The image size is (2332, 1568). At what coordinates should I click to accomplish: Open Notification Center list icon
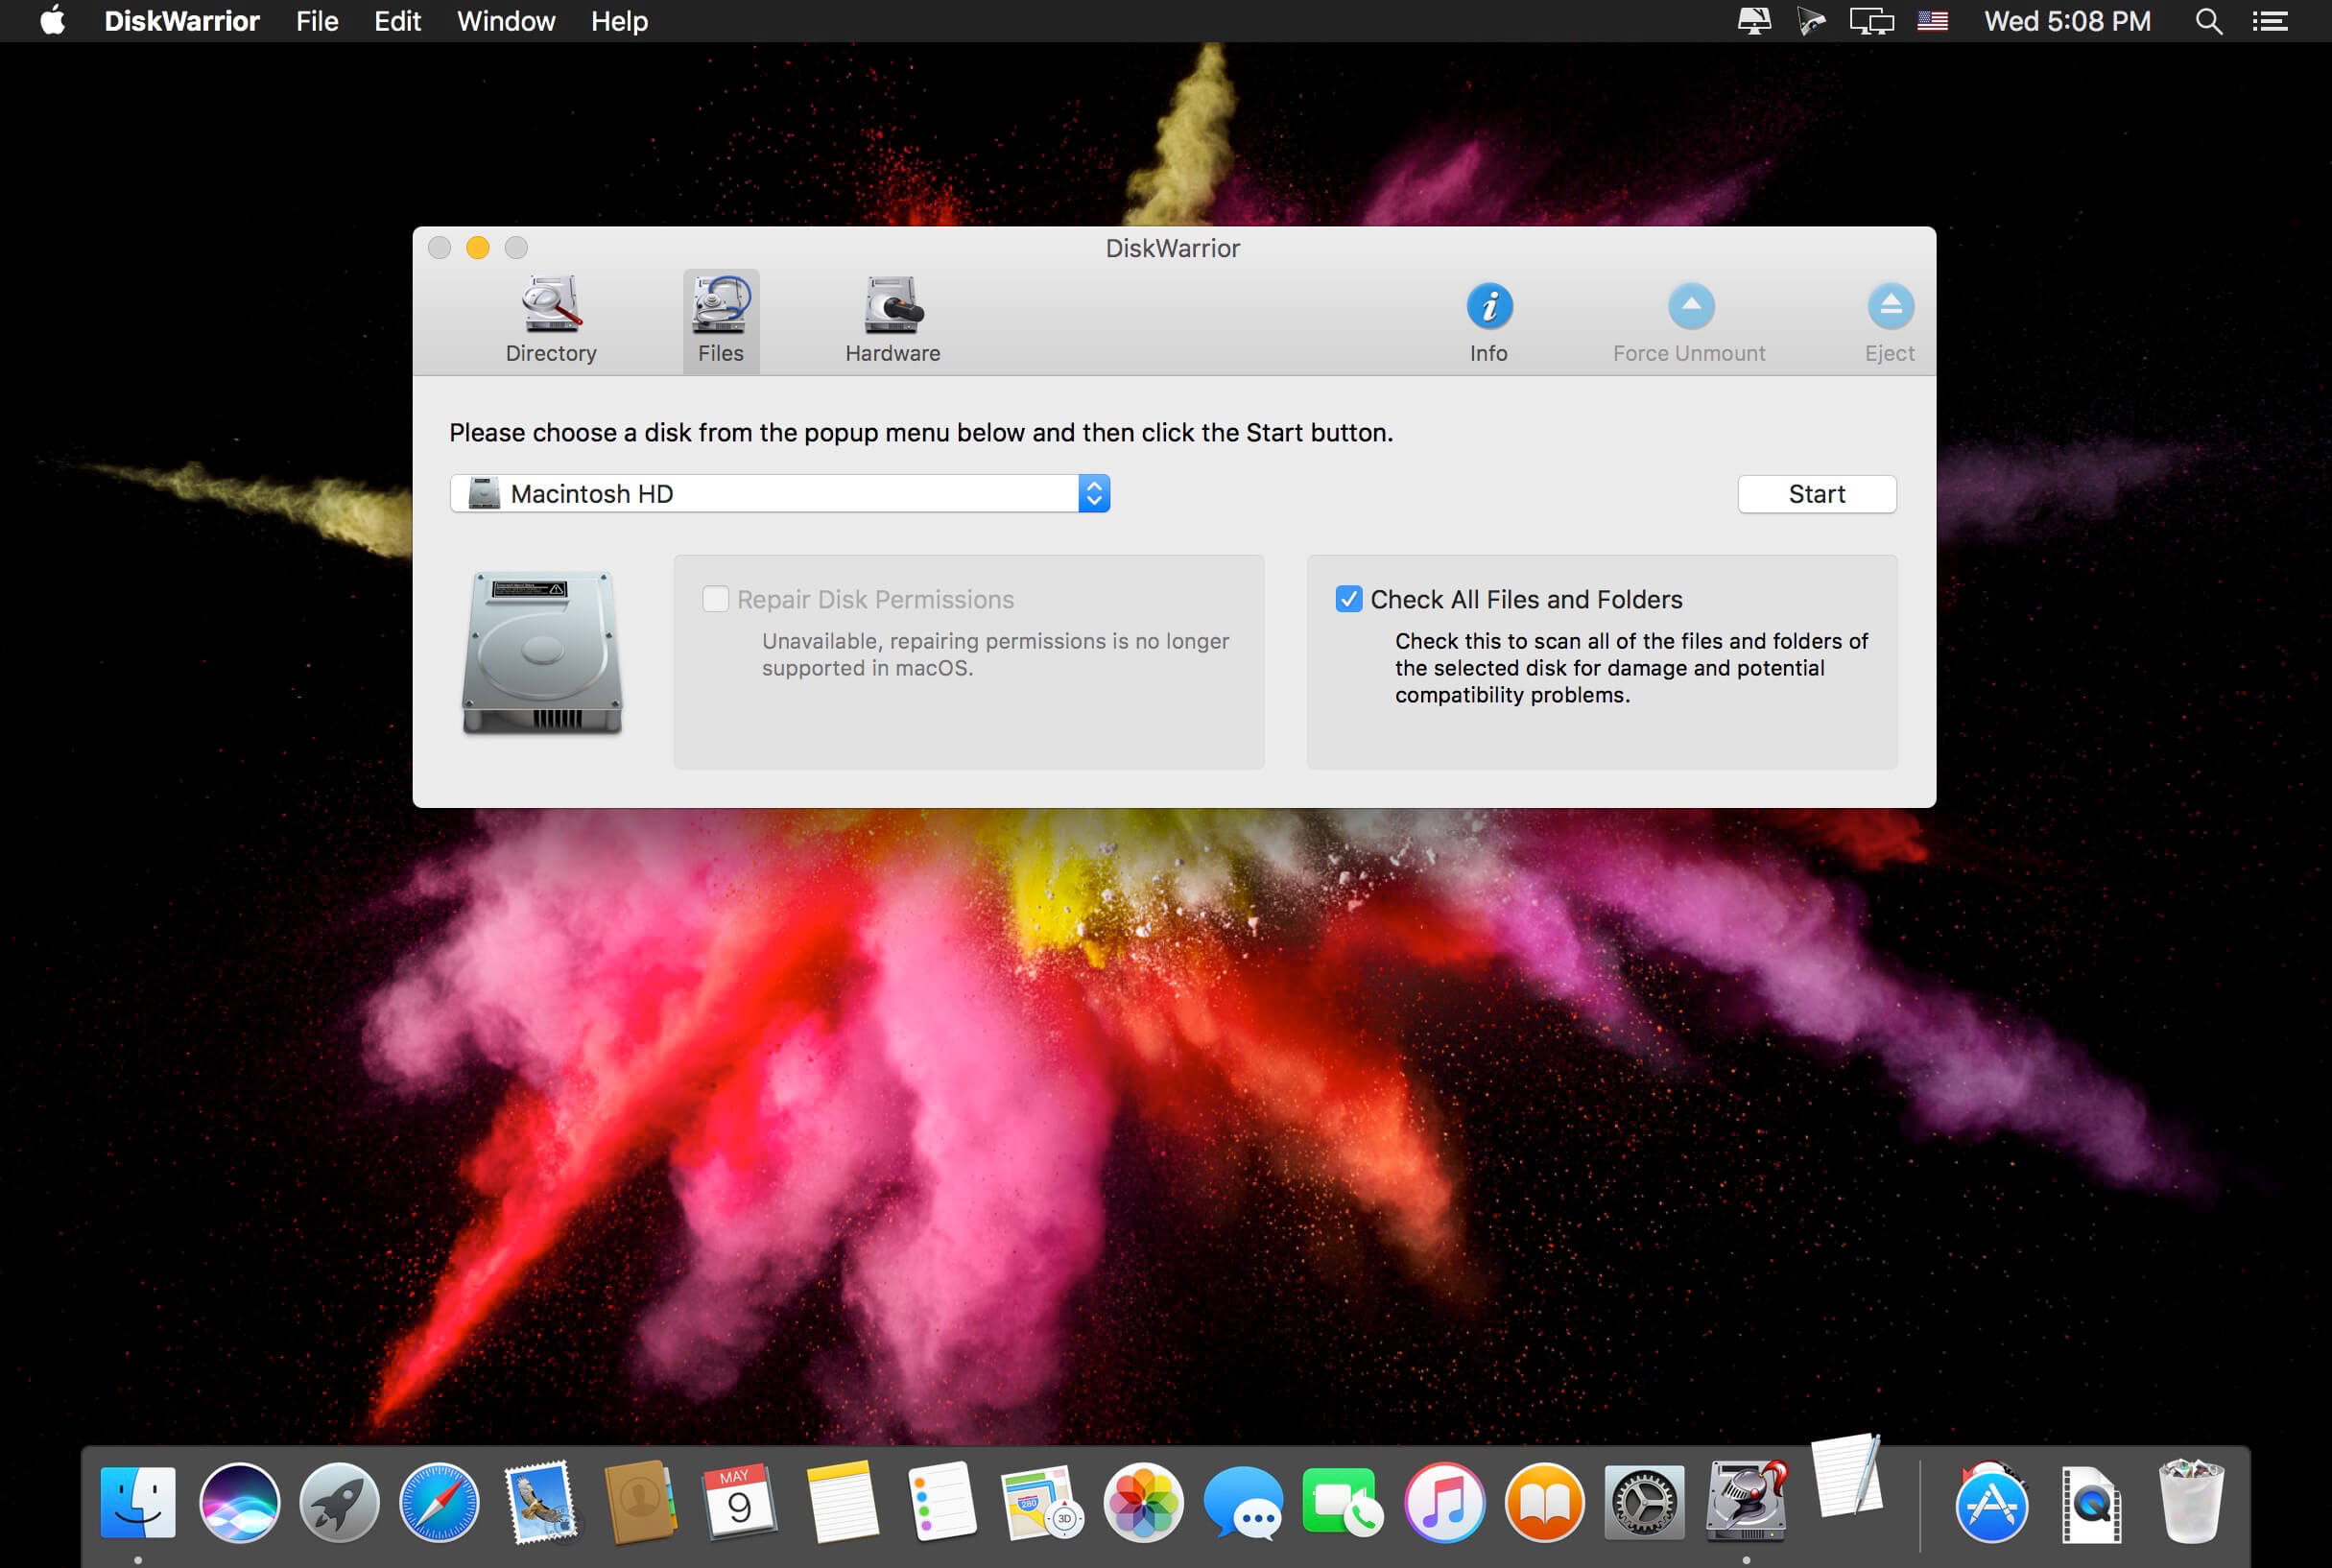tap(2270, 21)
